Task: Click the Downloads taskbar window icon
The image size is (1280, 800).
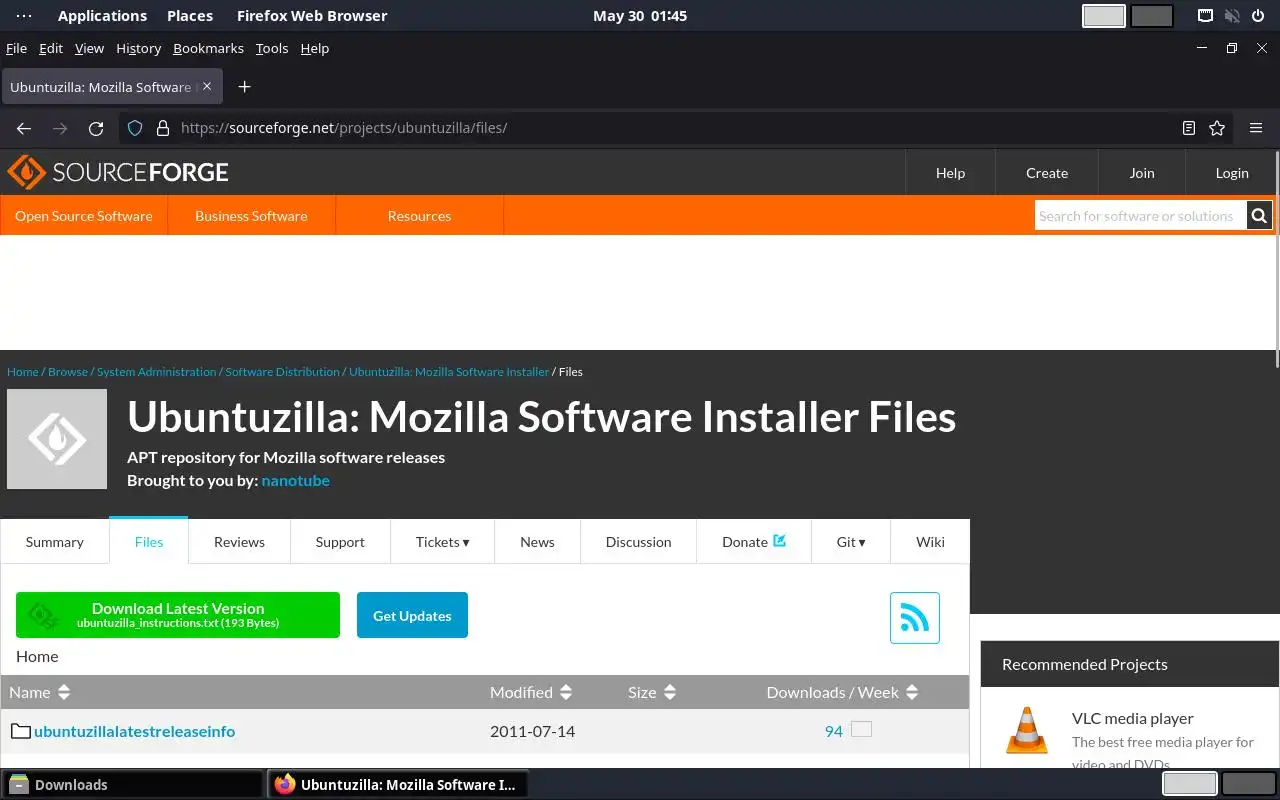Action: (x=19, y=785)
